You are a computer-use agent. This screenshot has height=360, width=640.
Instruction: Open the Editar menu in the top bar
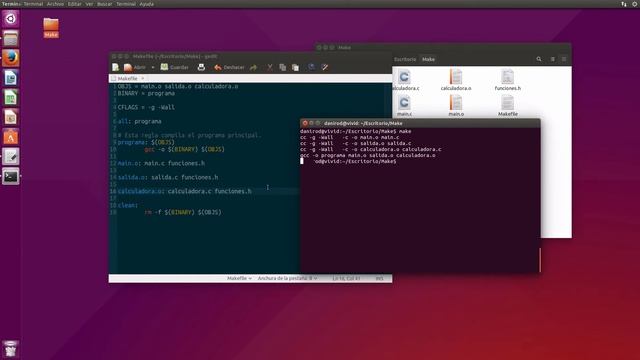click(x=74, y=4)
